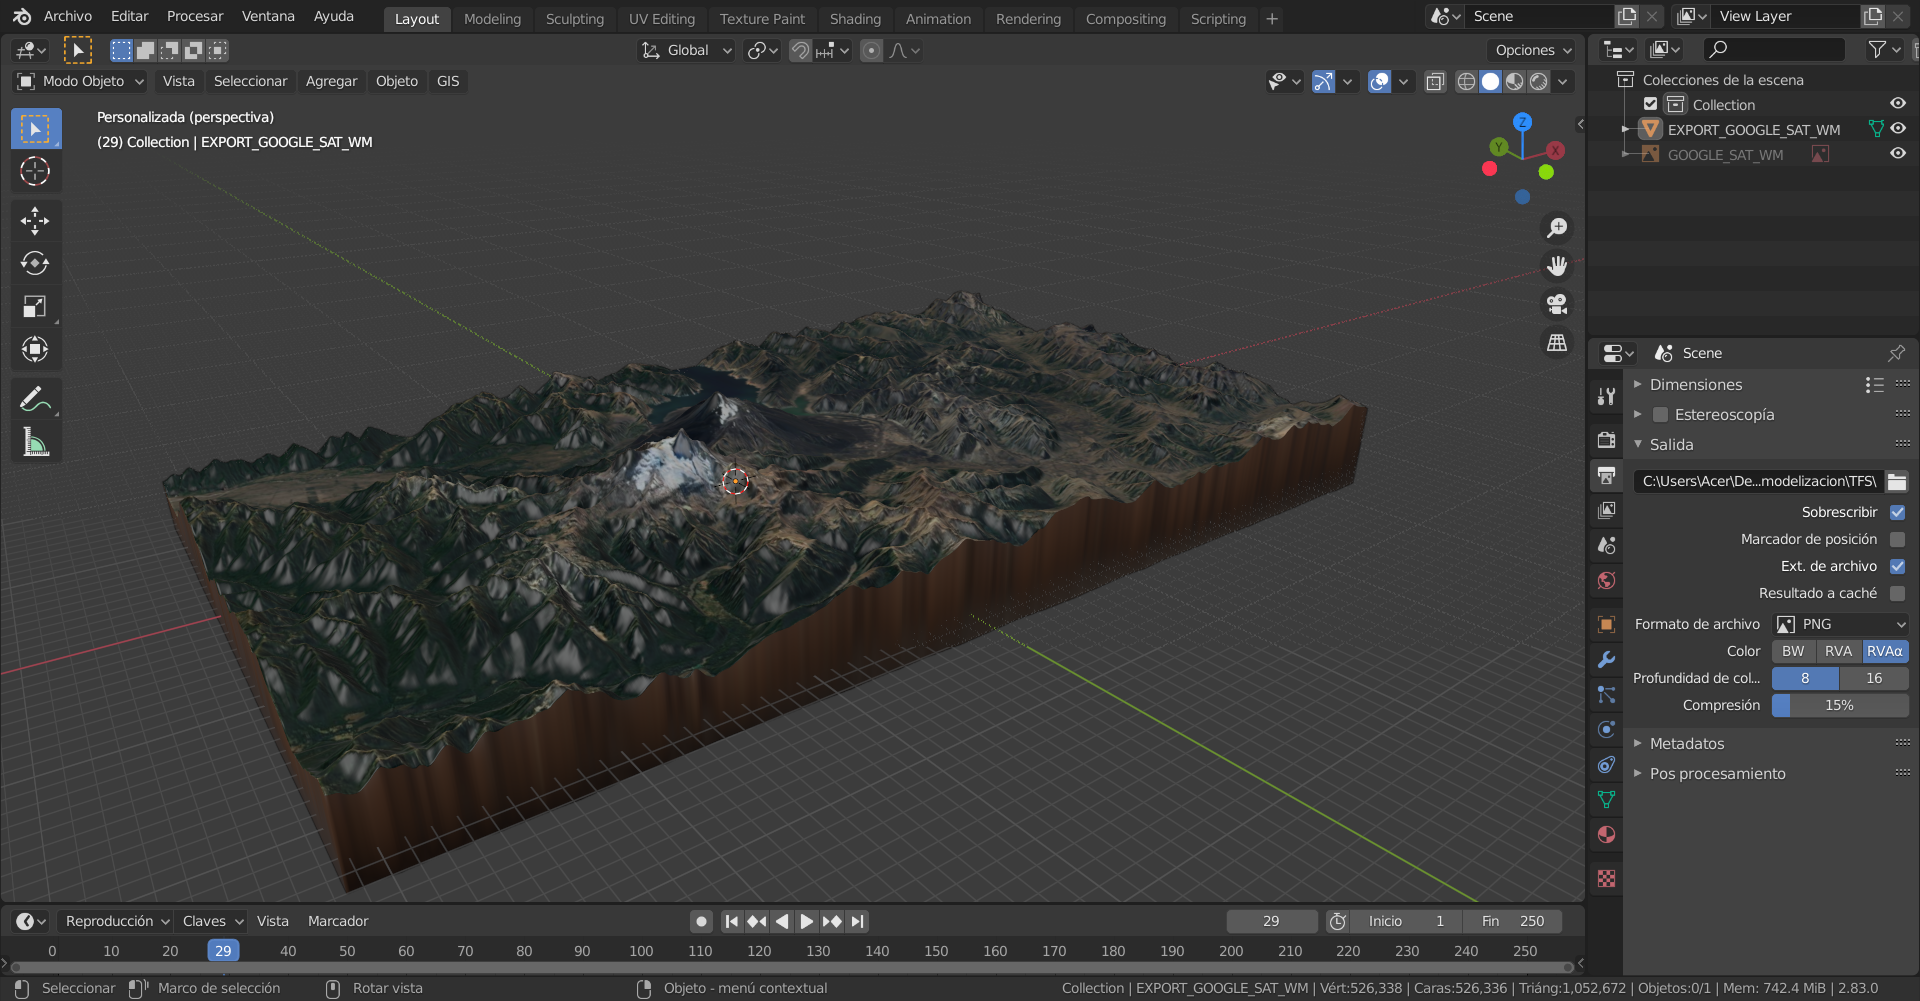Open the Modifier properties wrench tab

point(1606,660)
